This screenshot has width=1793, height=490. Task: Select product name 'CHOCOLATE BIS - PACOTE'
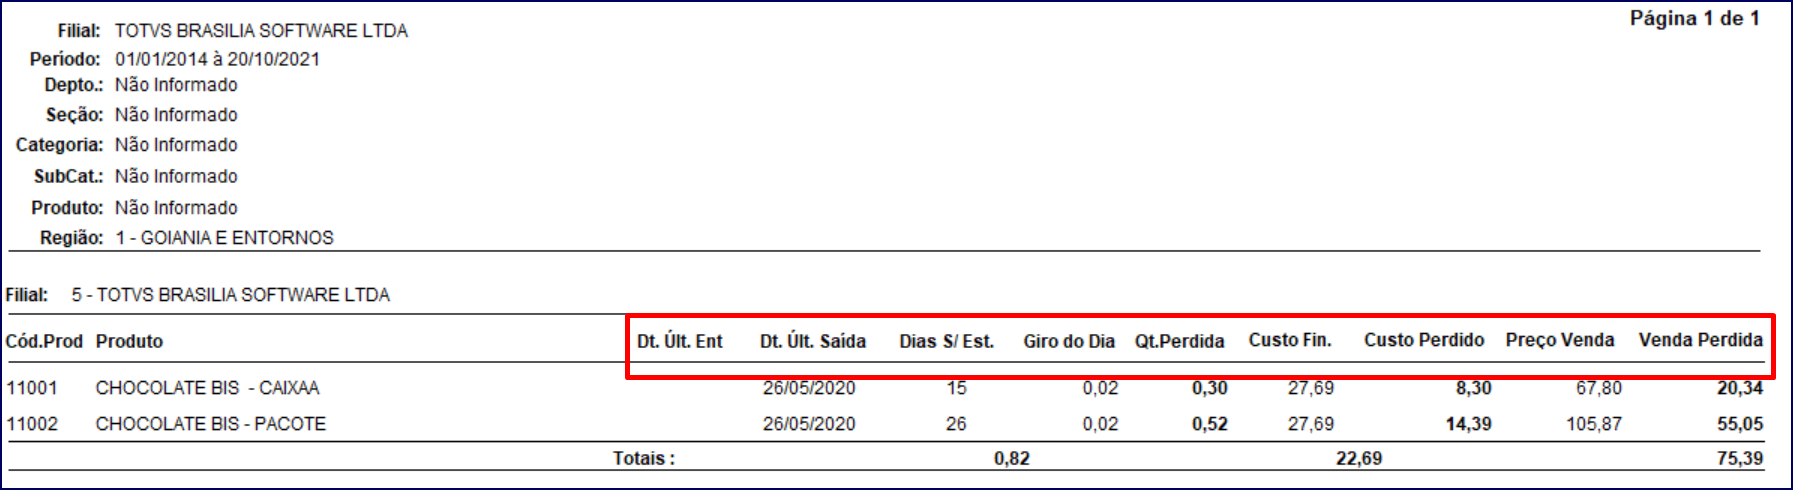pyautogui.click(x=210, y=424)
